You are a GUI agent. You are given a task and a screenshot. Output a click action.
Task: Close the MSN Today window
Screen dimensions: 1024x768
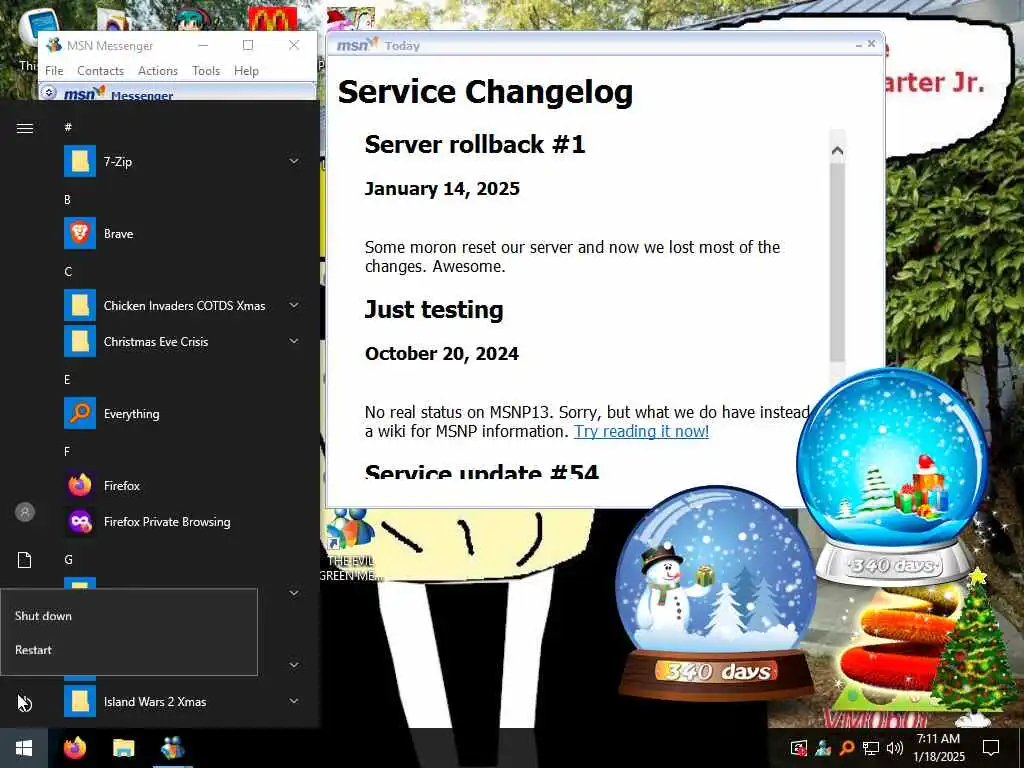pos(871,44)
